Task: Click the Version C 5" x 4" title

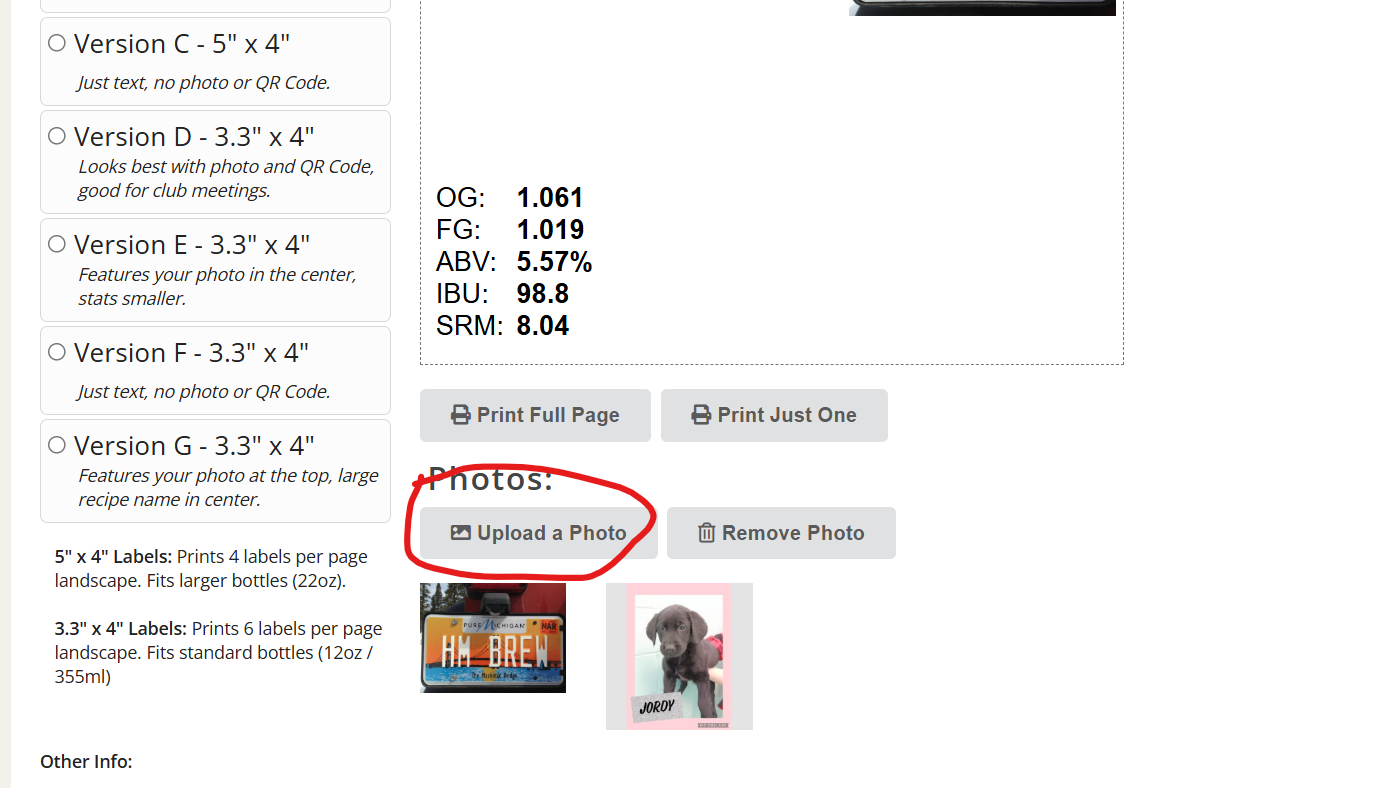Action: coord(182,44)
